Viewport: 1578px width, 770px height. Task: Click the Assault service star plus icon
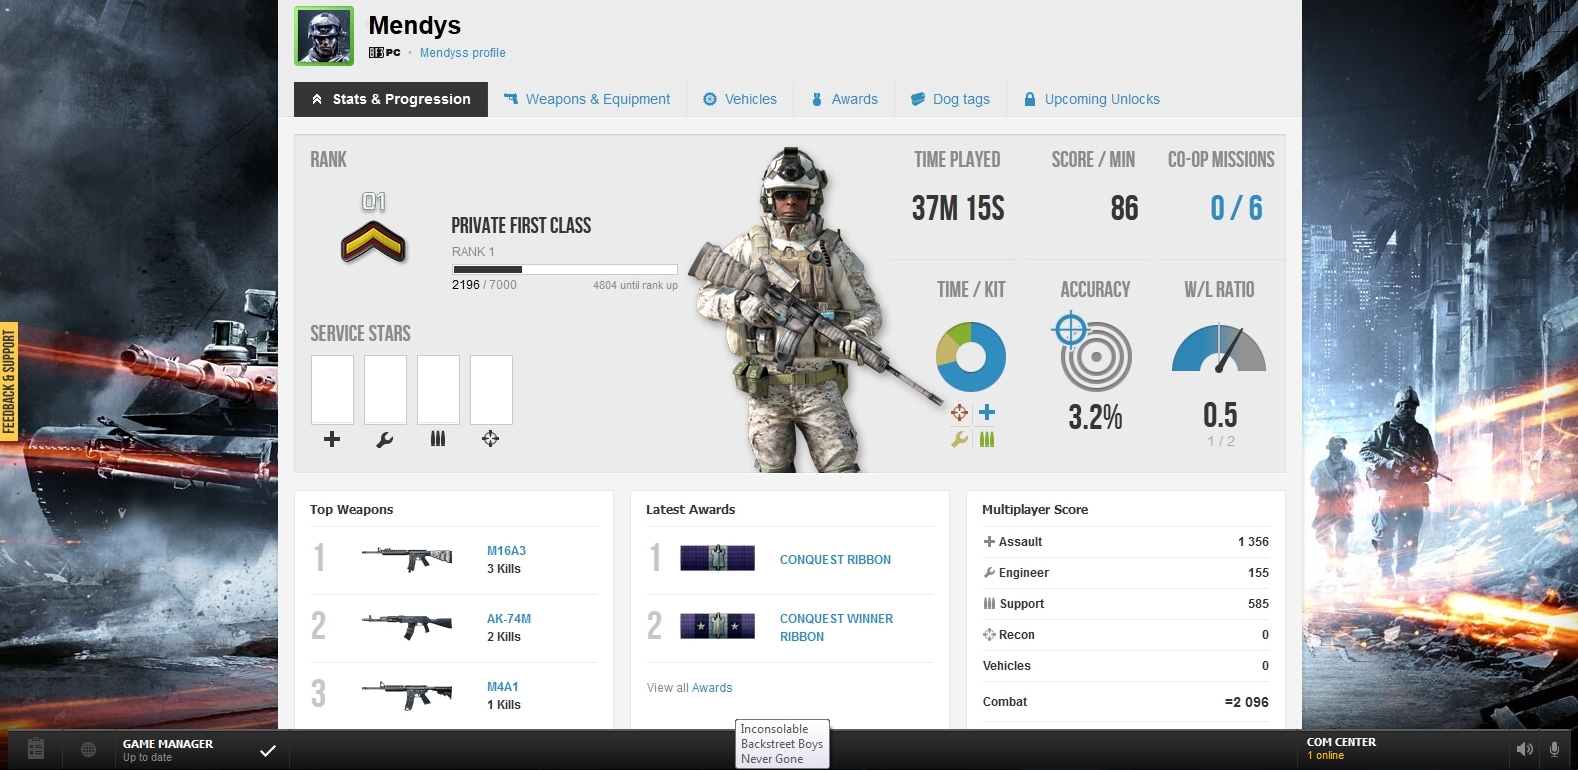pos(332,439)
